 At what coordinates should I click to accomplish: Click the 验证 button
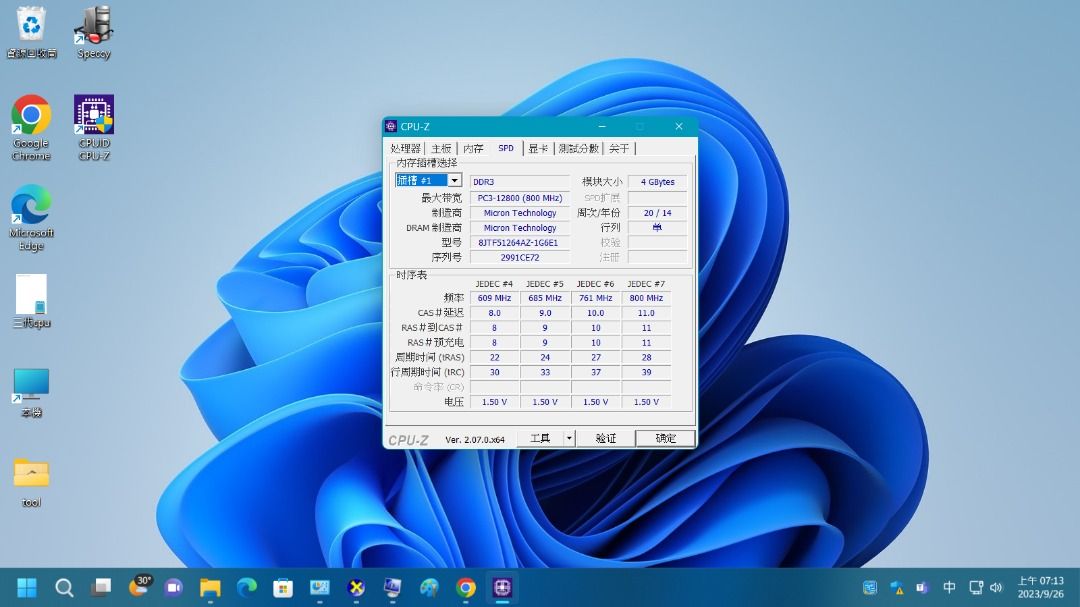(x=605, y=438)
